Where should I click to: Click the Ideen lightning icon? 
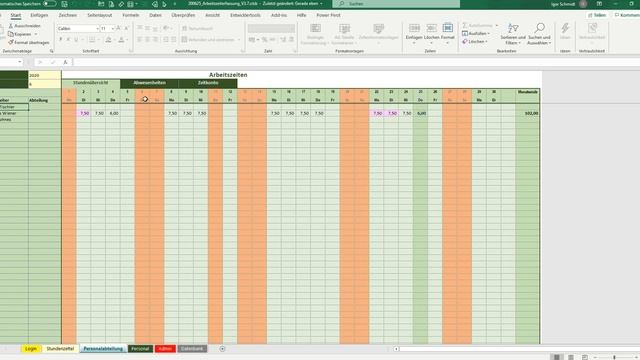point(565,28)
